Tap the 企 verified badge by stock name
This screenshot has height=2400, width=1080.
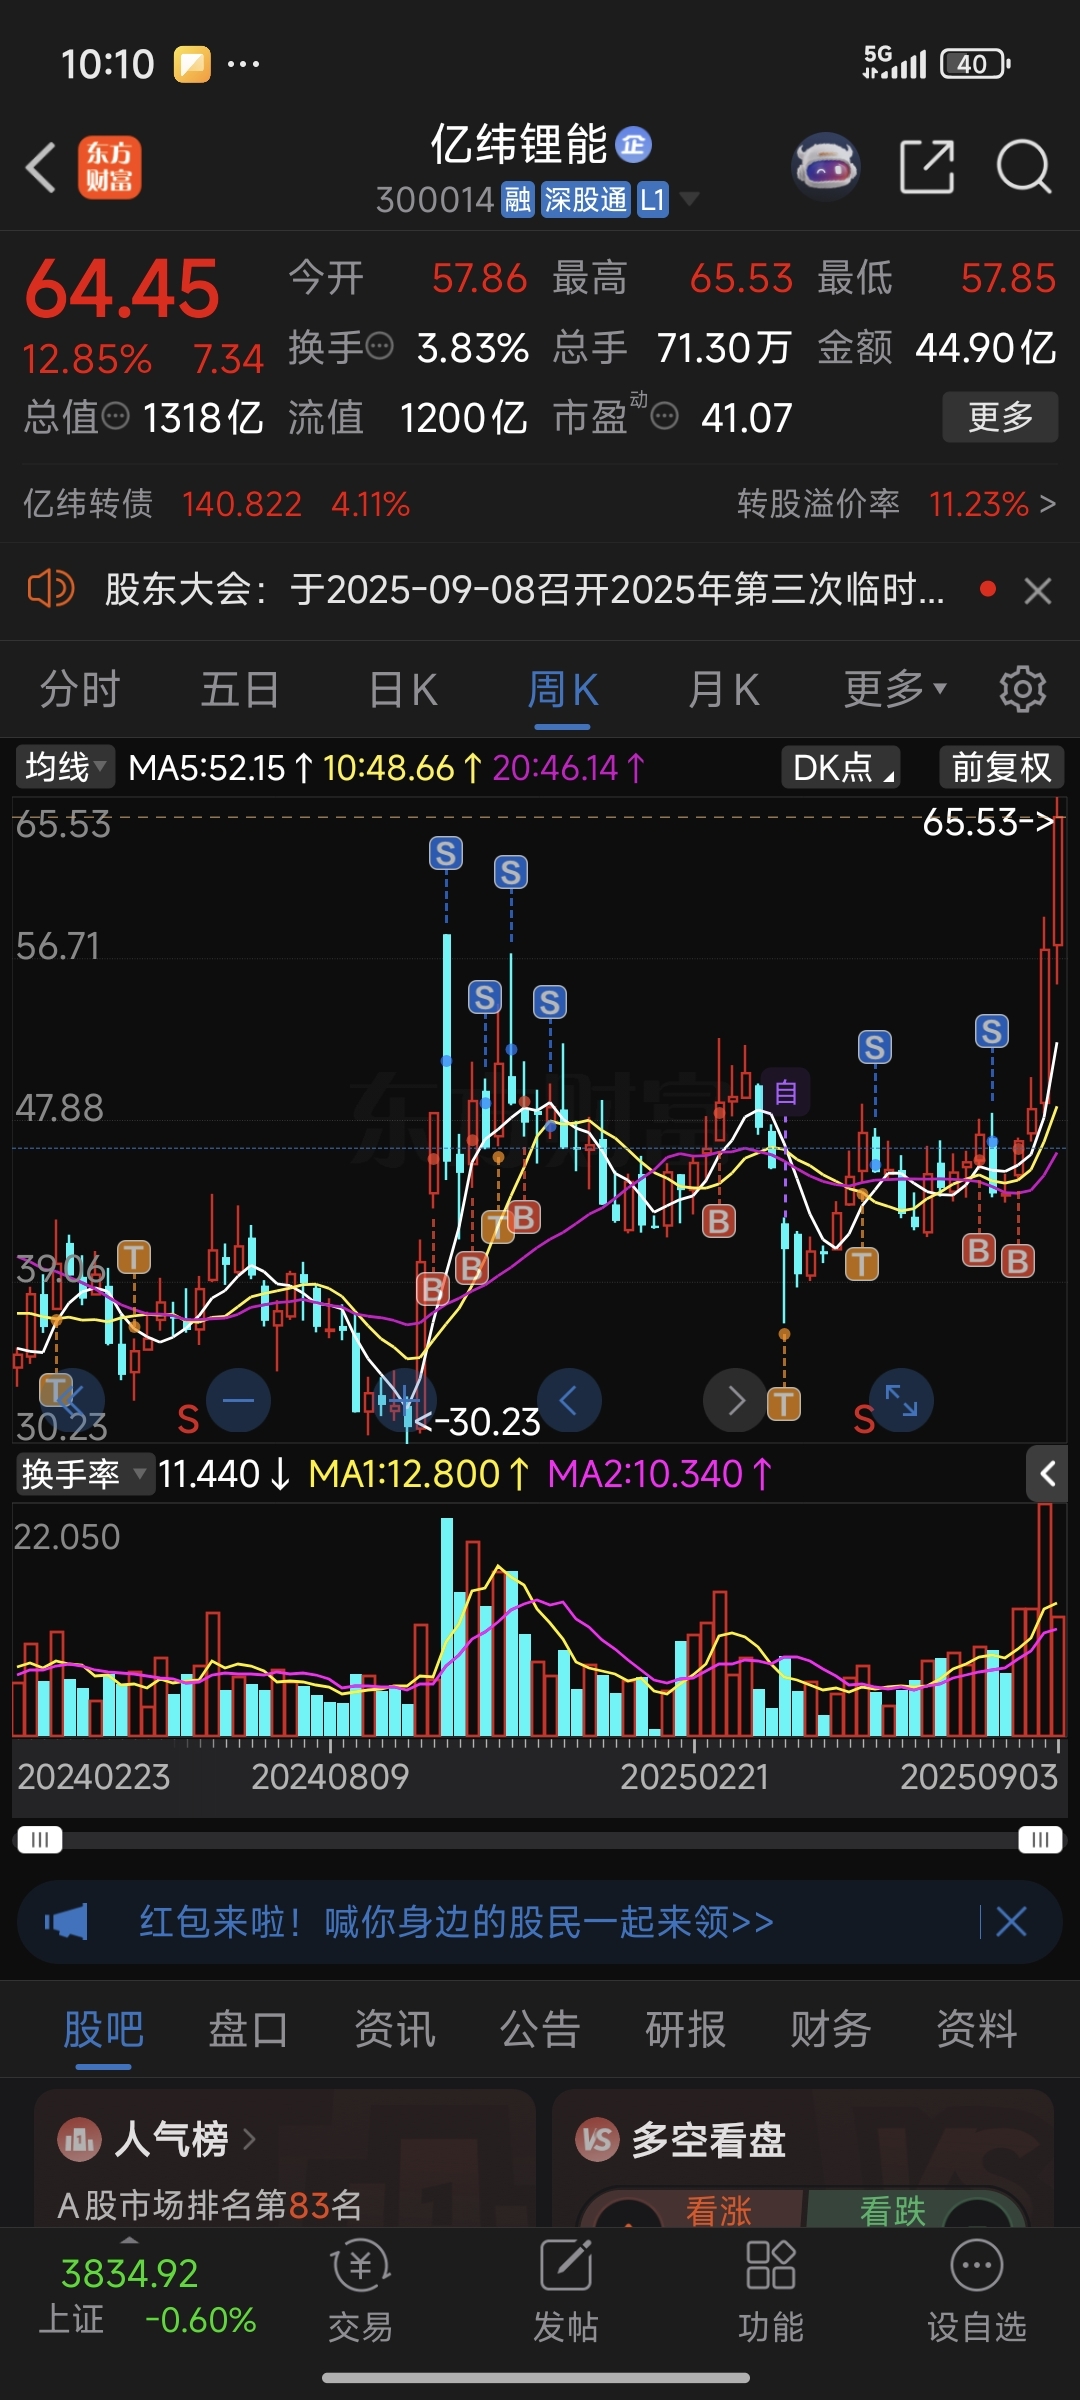coord(633,145)
